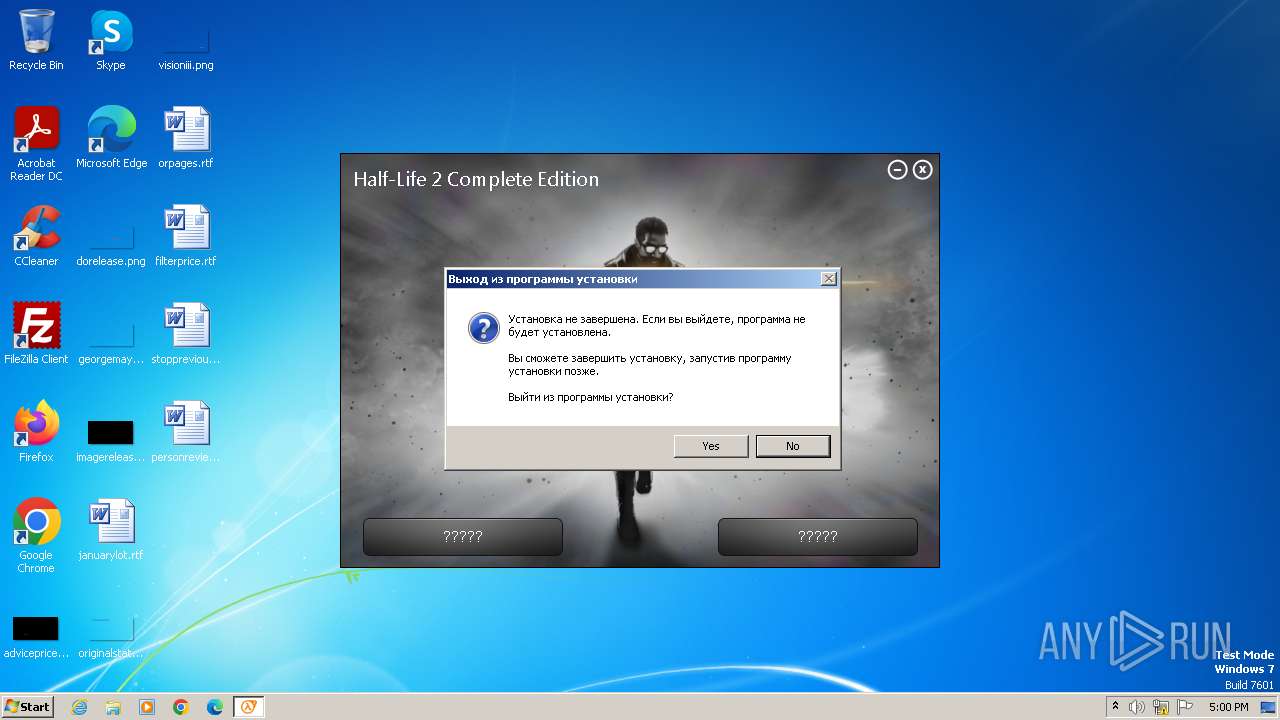Open Chrome from the taskbar
1280x720 pixels.
pyautogui.click(x=181, y=707)
